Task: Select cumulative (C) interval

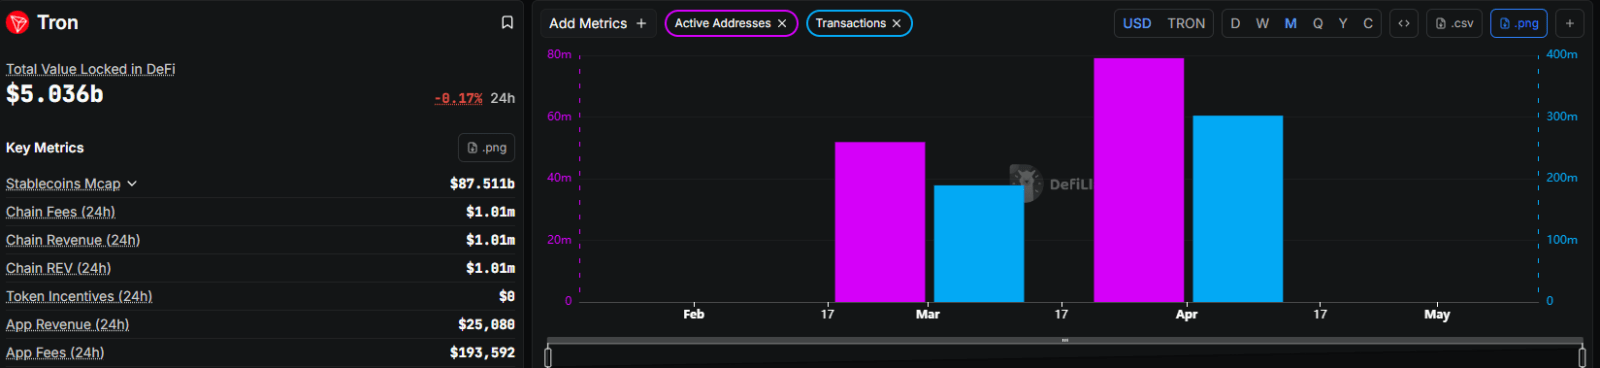Action: [1368, 23]
